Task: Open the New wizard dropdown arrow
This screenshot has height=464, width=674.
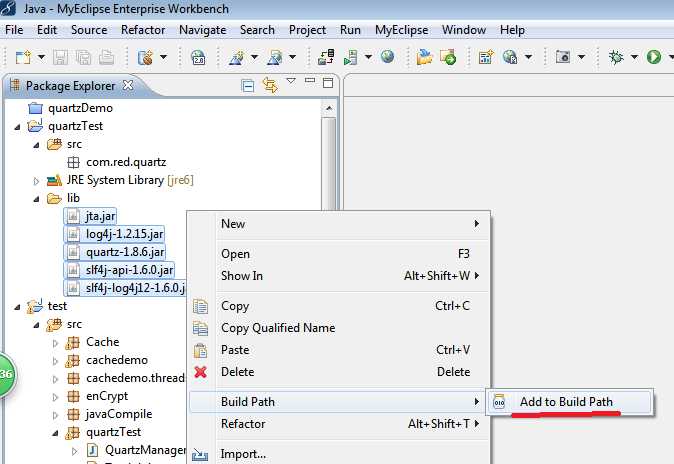Action: (x=41, y=57)
